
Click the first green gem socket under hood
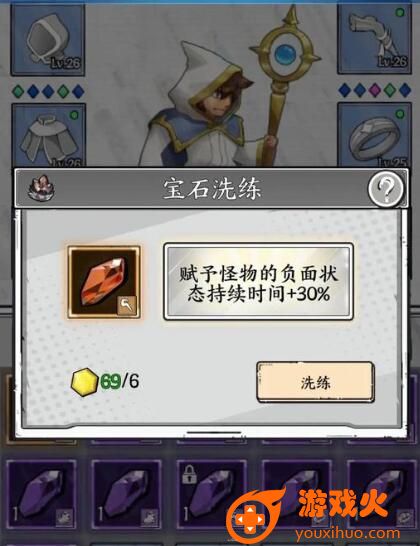click(18, 91)
